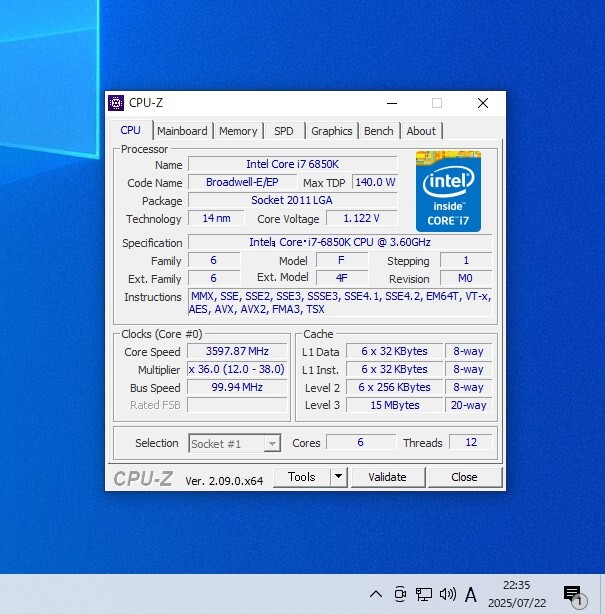Click the Level 3 '15 MBytes' value
This screenshot has height=614, width=605.
(394, 405)
